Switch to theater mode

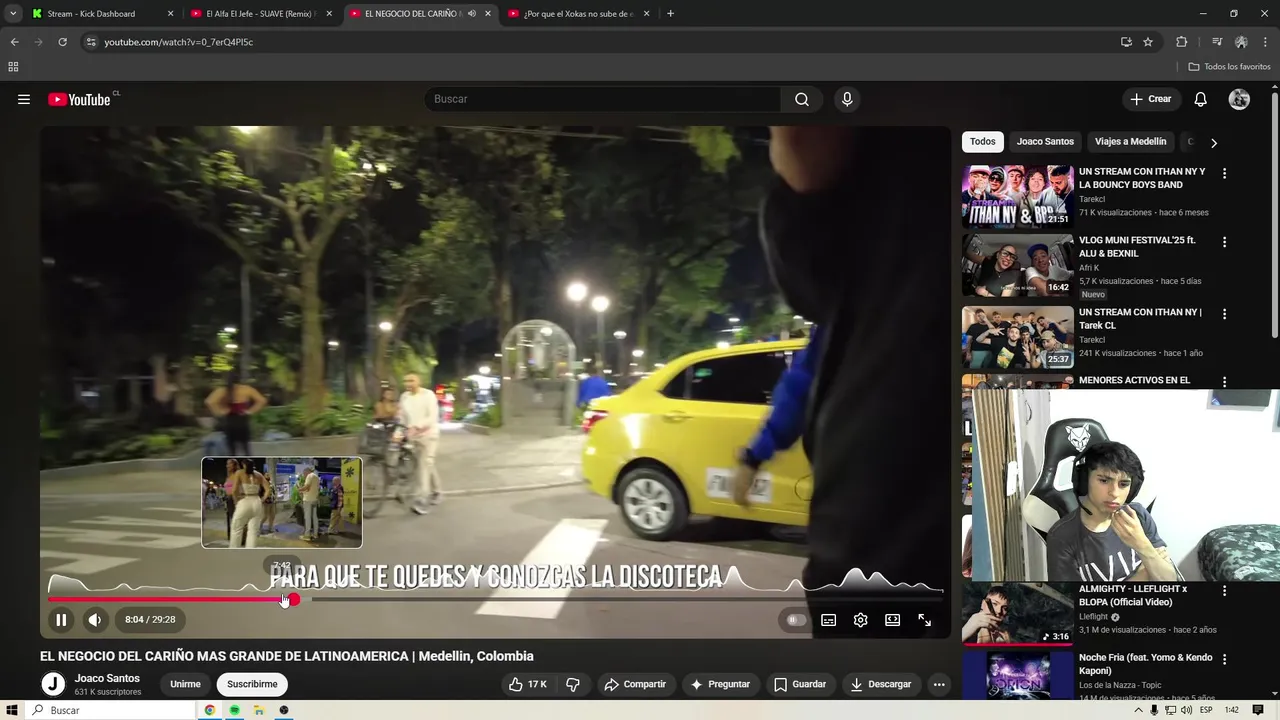tap(892, 620)
